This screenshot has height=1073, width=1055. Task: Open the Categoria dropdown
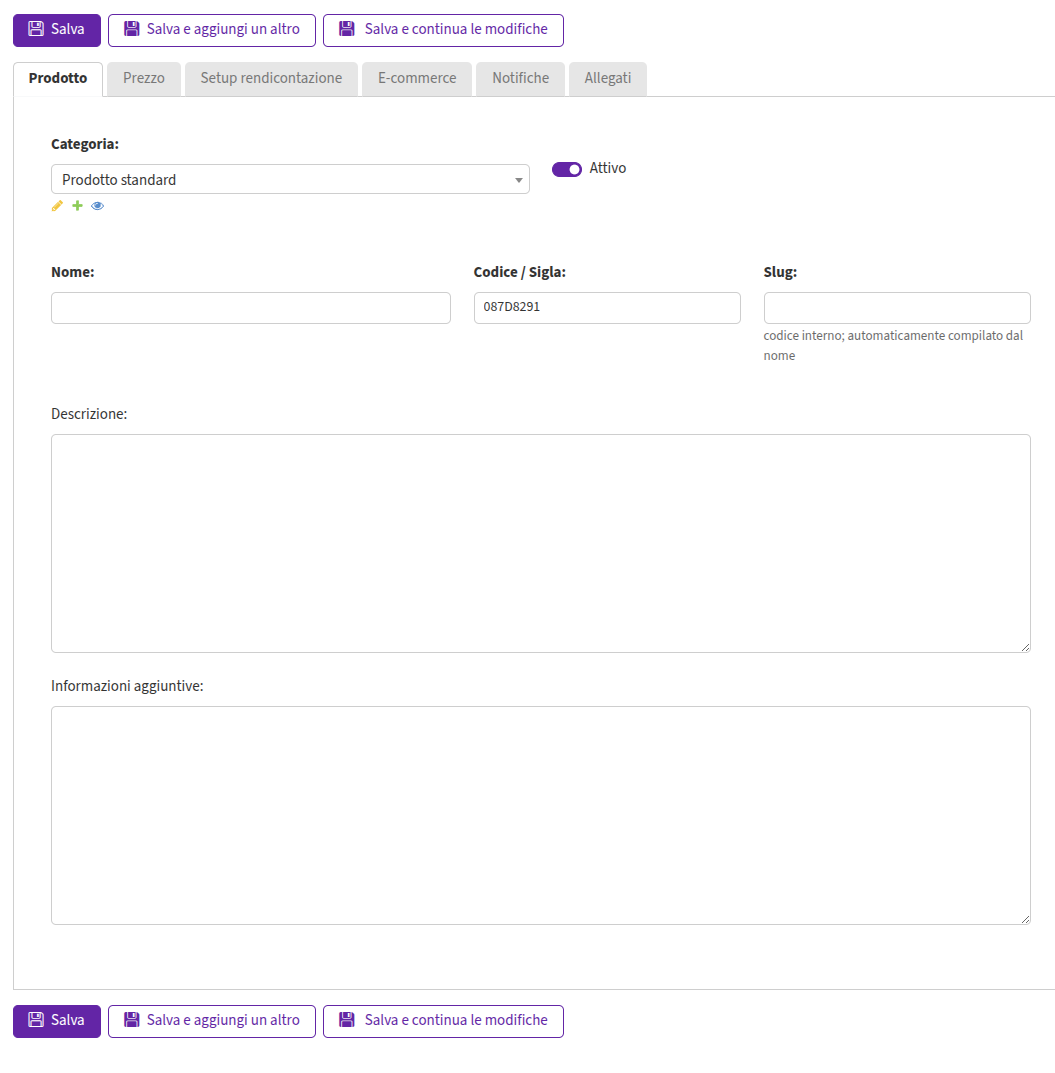(x=290, y=179)
